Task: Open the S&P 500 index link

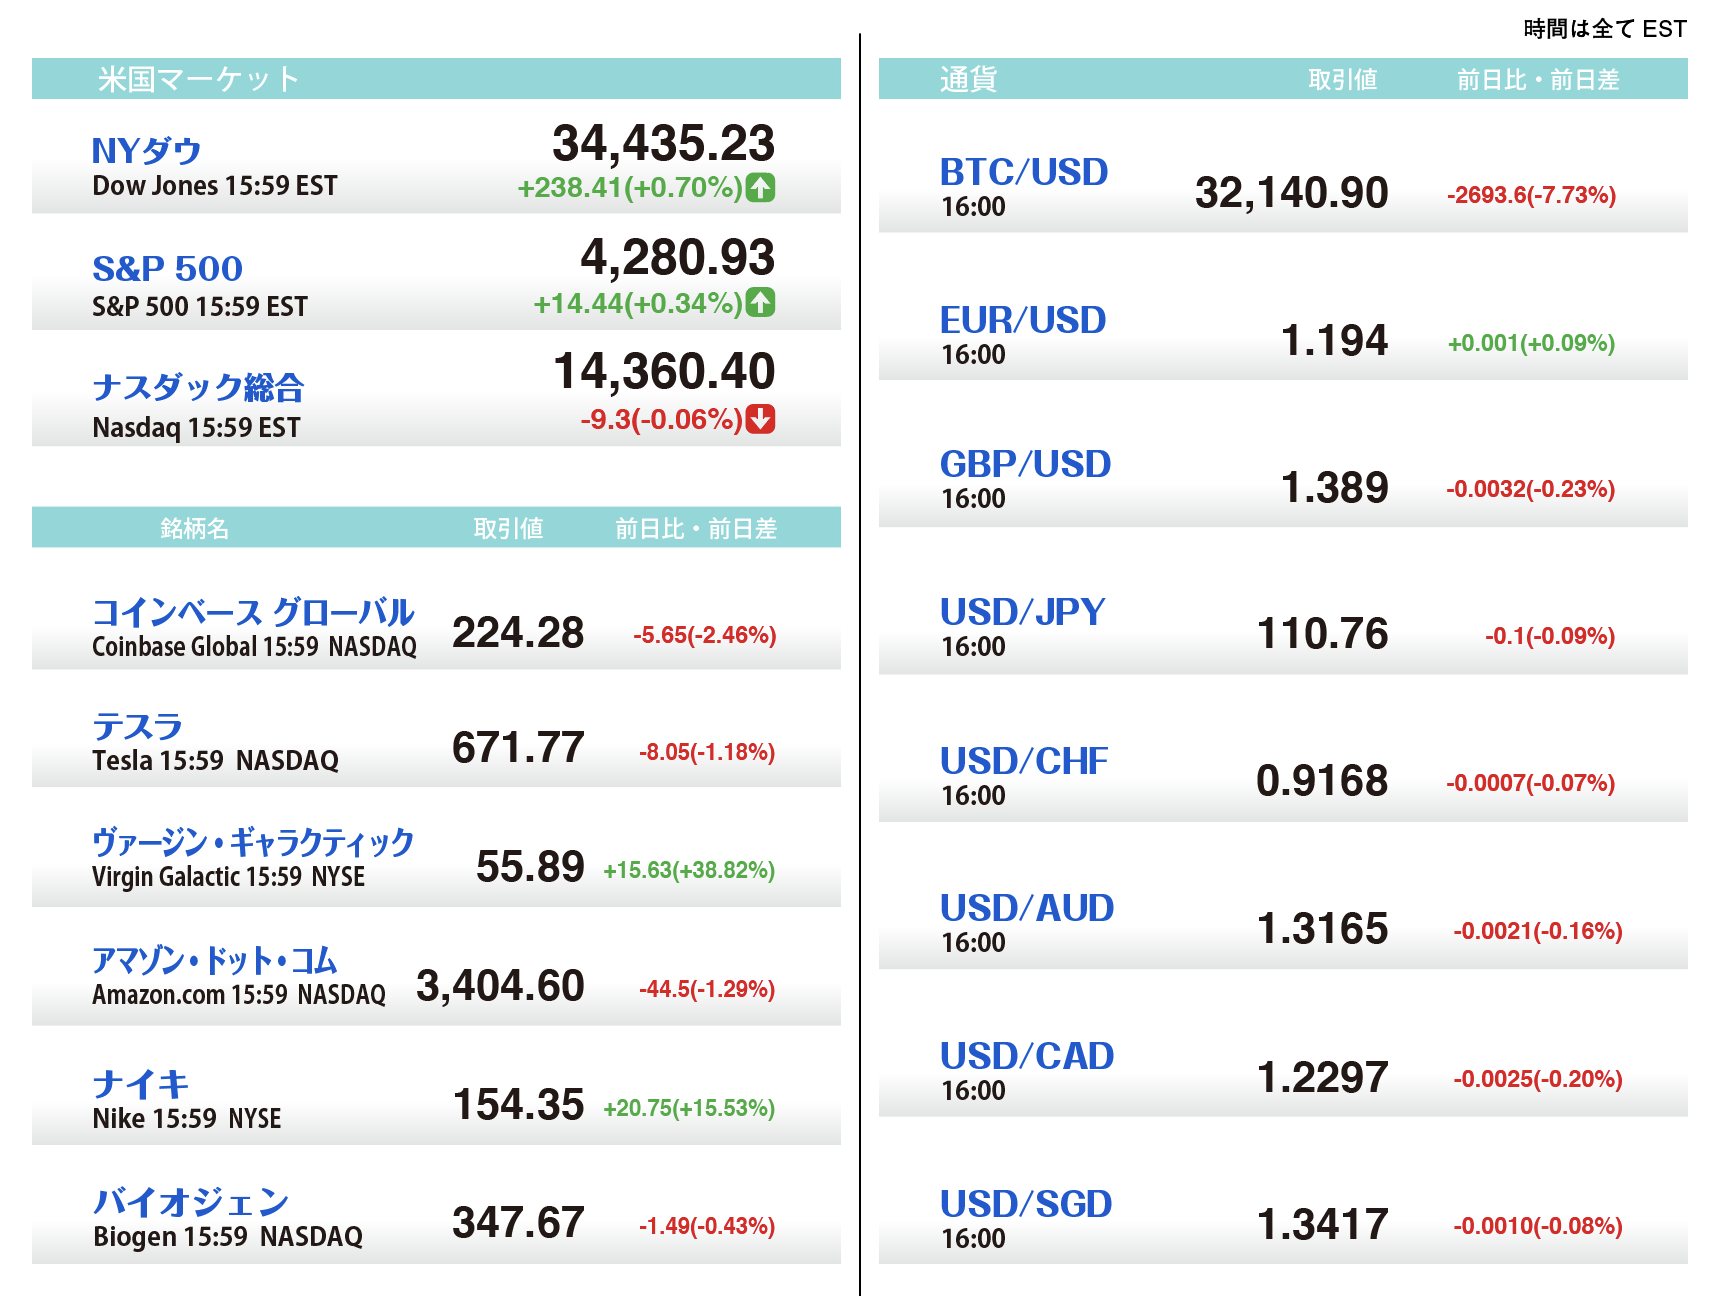Action: 167,268
